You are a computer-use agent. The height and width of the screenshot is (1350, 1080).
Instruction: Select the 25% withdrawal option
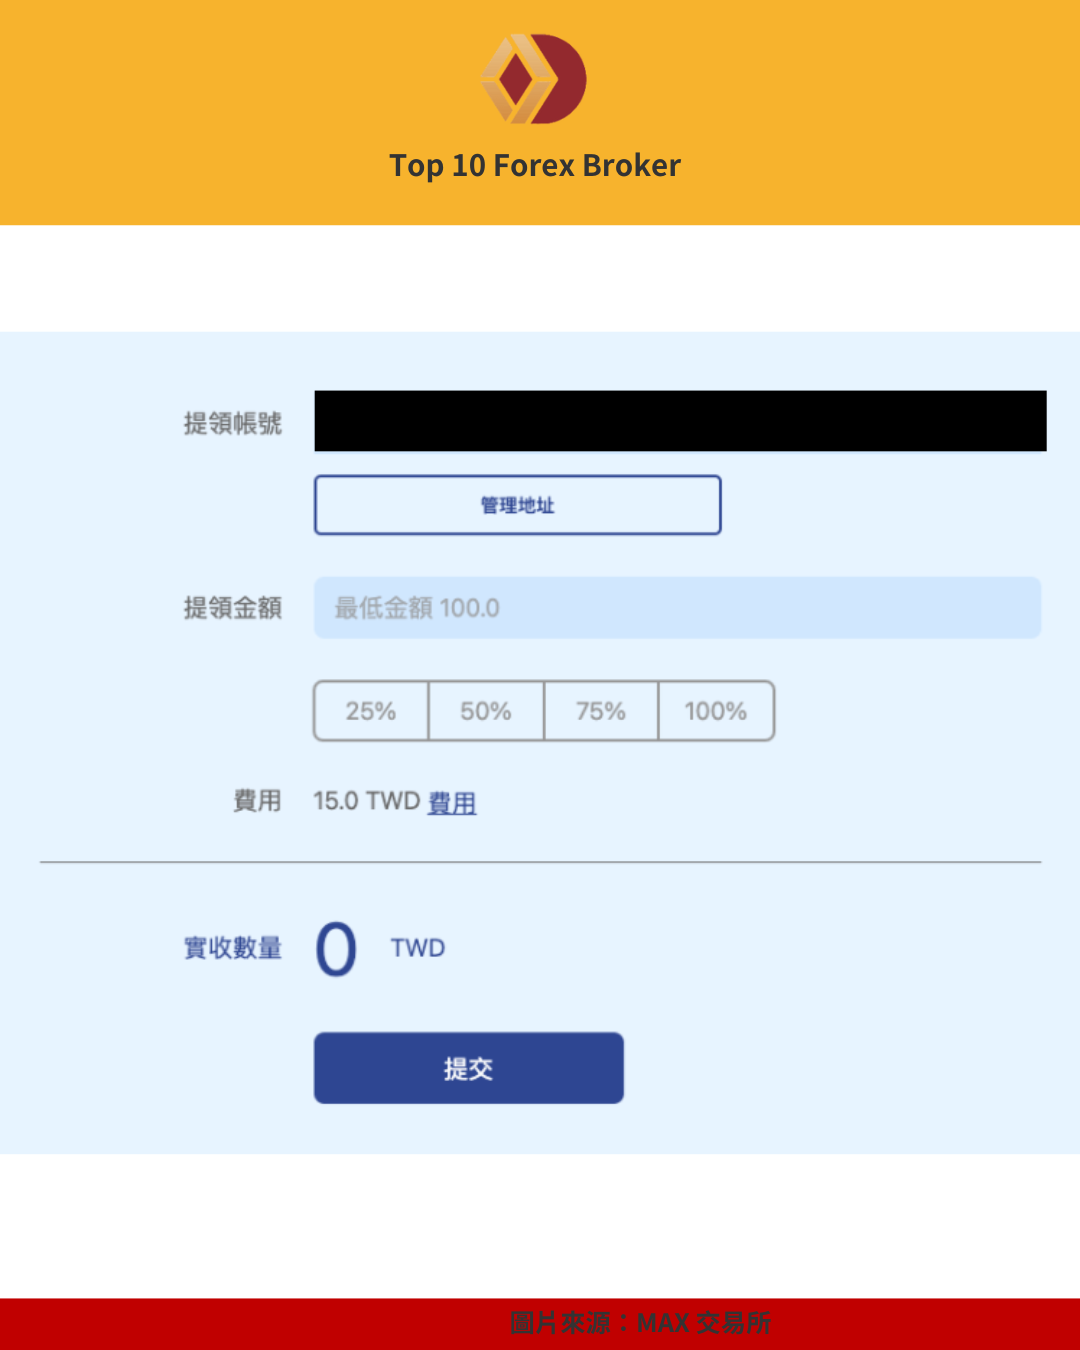[371, 711]
